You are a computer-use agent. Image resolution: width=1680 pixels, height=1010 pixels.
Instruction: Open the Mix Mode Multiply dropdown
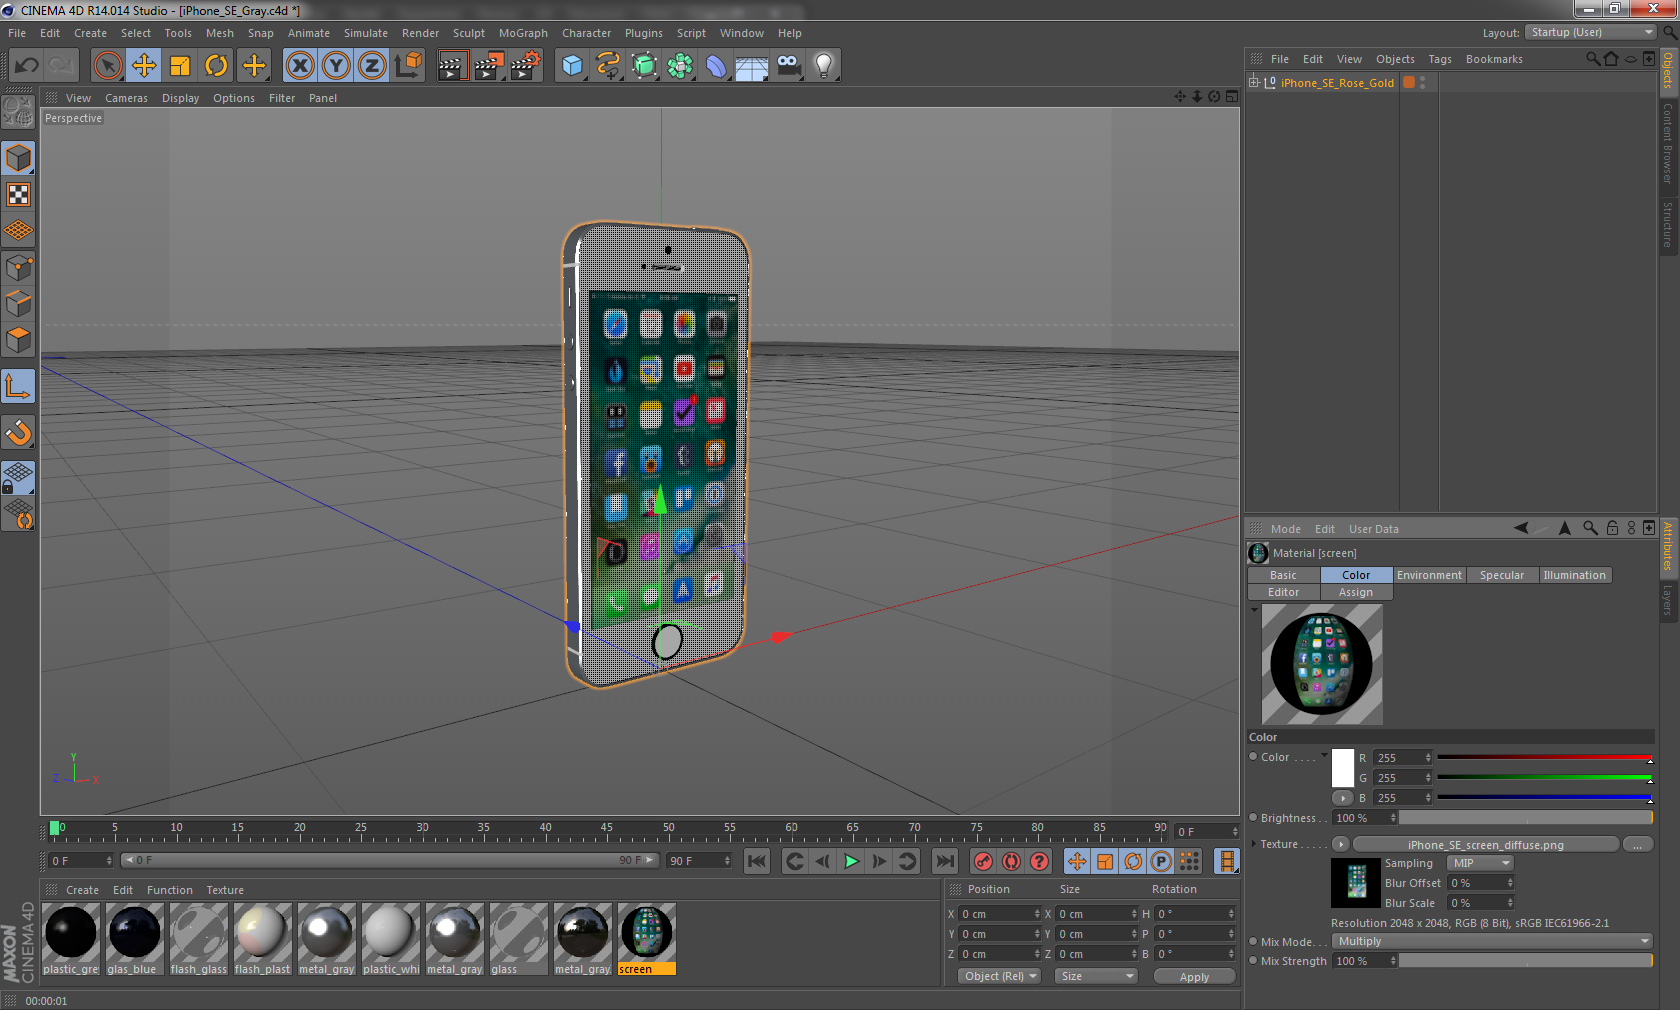tap(1492, 941)
